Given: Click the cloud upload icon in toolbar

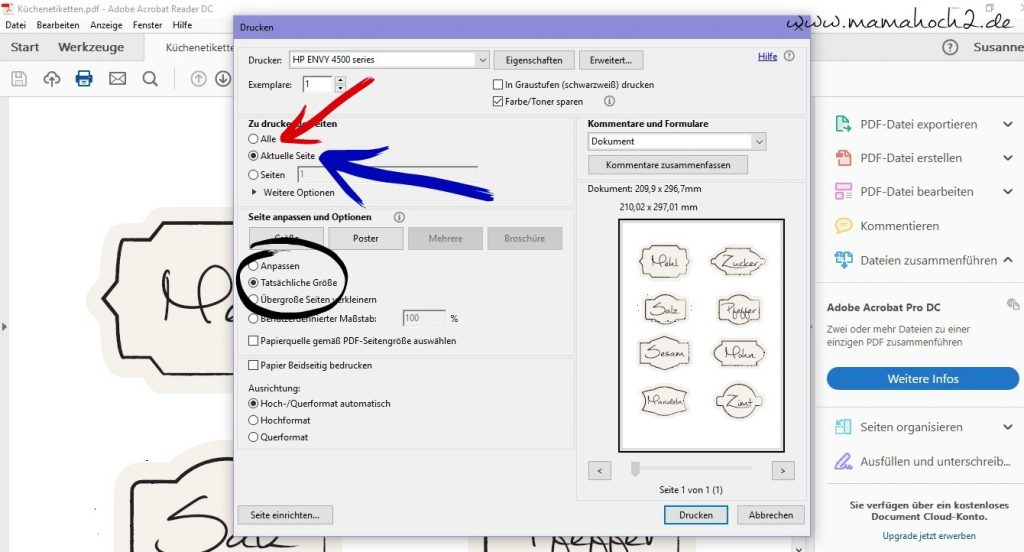Looking at the screenshot, I should [x=52, y=79].
